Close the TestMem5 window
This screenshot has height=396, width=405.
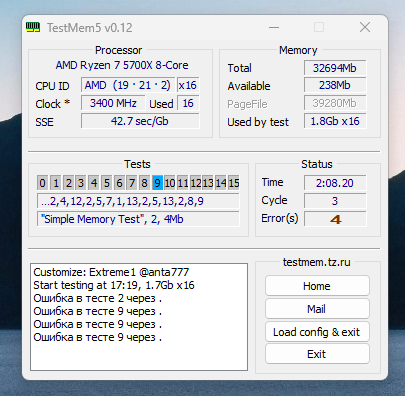[365, 27]
